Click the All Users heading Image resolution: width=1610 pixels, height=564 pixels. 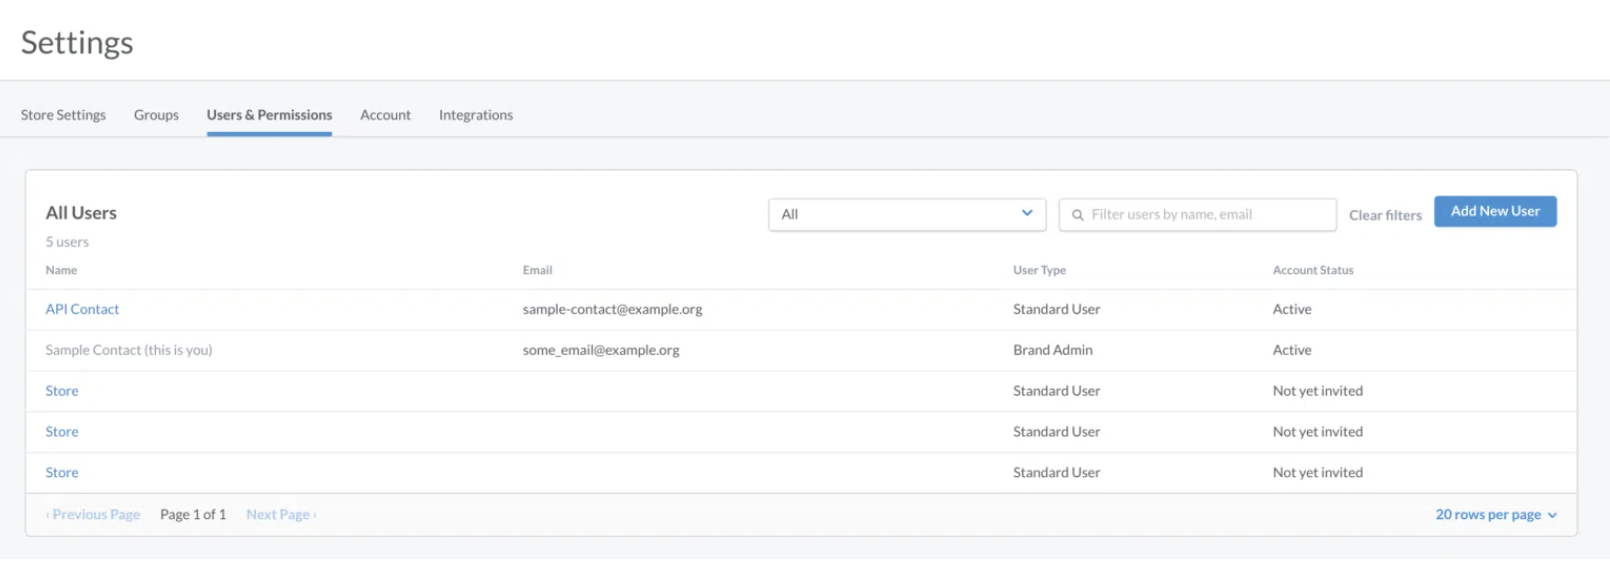click(x=81, y=213)
